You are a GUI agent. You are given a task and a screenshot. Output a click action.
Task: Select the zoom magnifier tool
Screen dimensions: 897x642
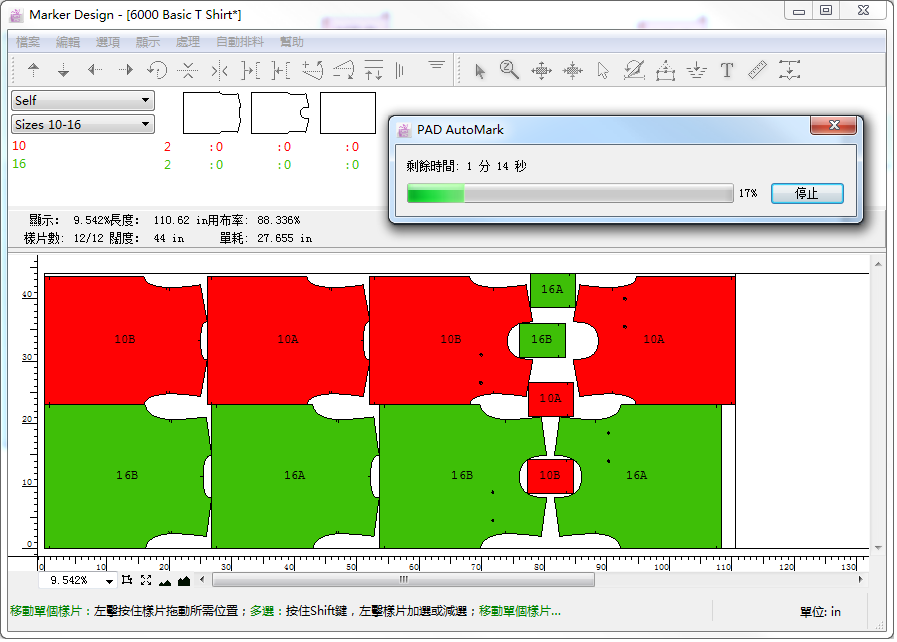[x=509, y=70]
